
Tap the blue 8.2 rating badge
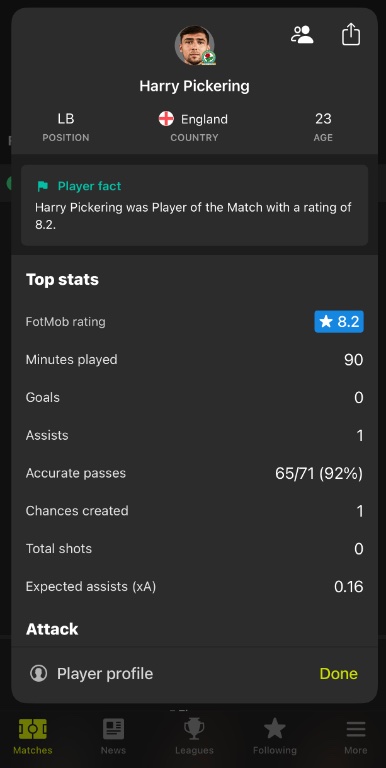click(339, 322)
